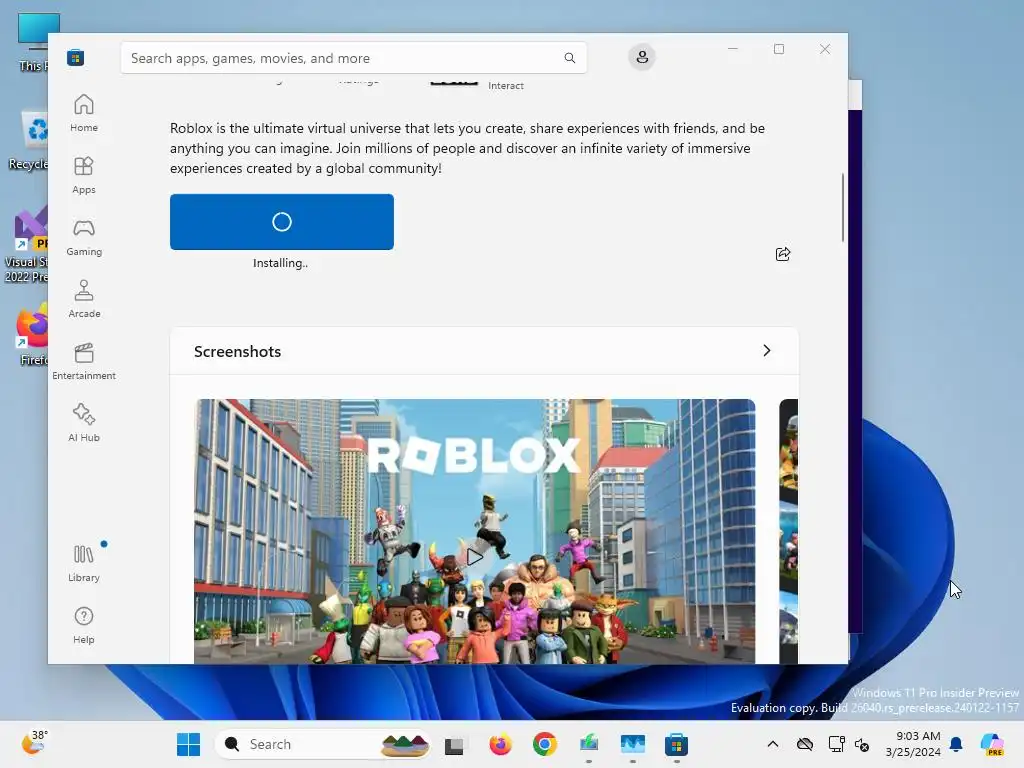The height and width of the screenshot is (768, 1024).
Task: Click the network display tray icon
Action: click(837, 744)
